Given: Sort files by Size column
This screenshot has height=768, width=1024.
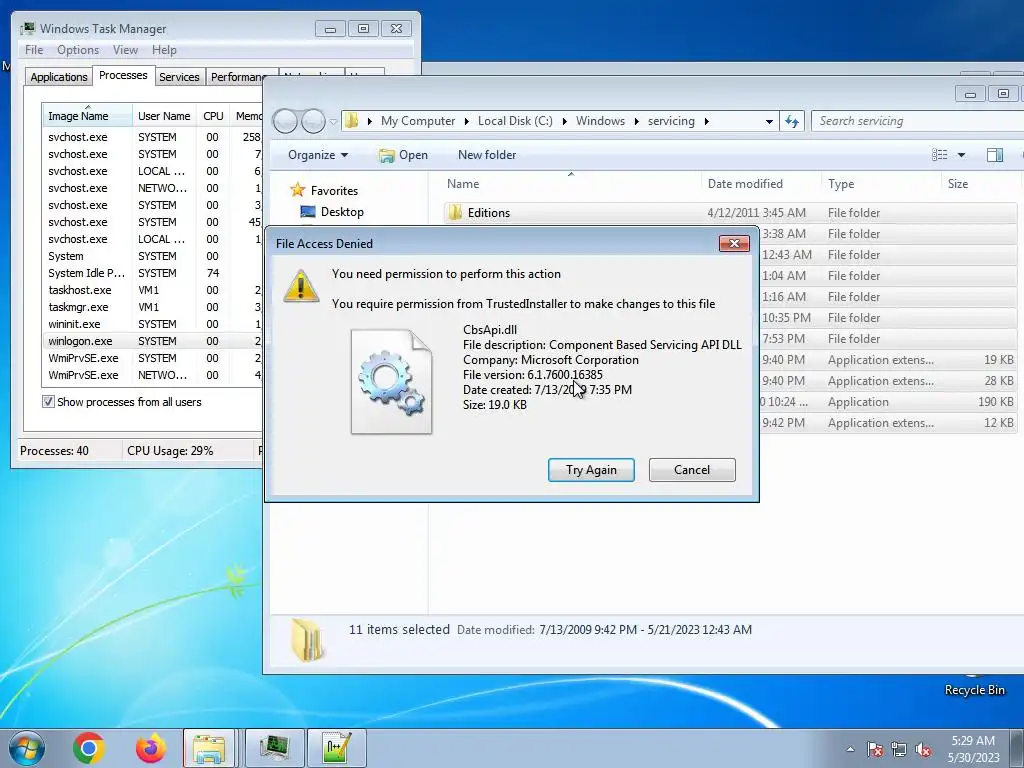Looking at the screenshot, I should click(980, 184).
